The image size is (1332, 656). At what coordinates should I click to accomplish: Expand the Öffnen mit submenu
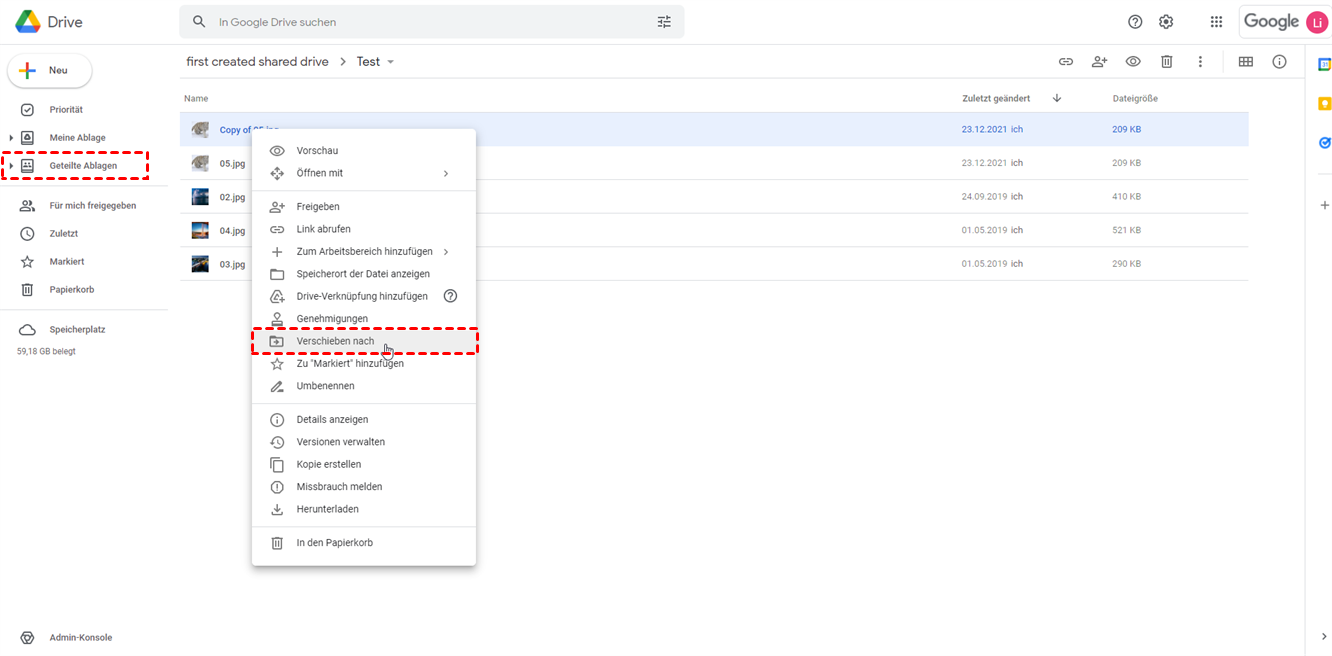[x=446, y=173]
